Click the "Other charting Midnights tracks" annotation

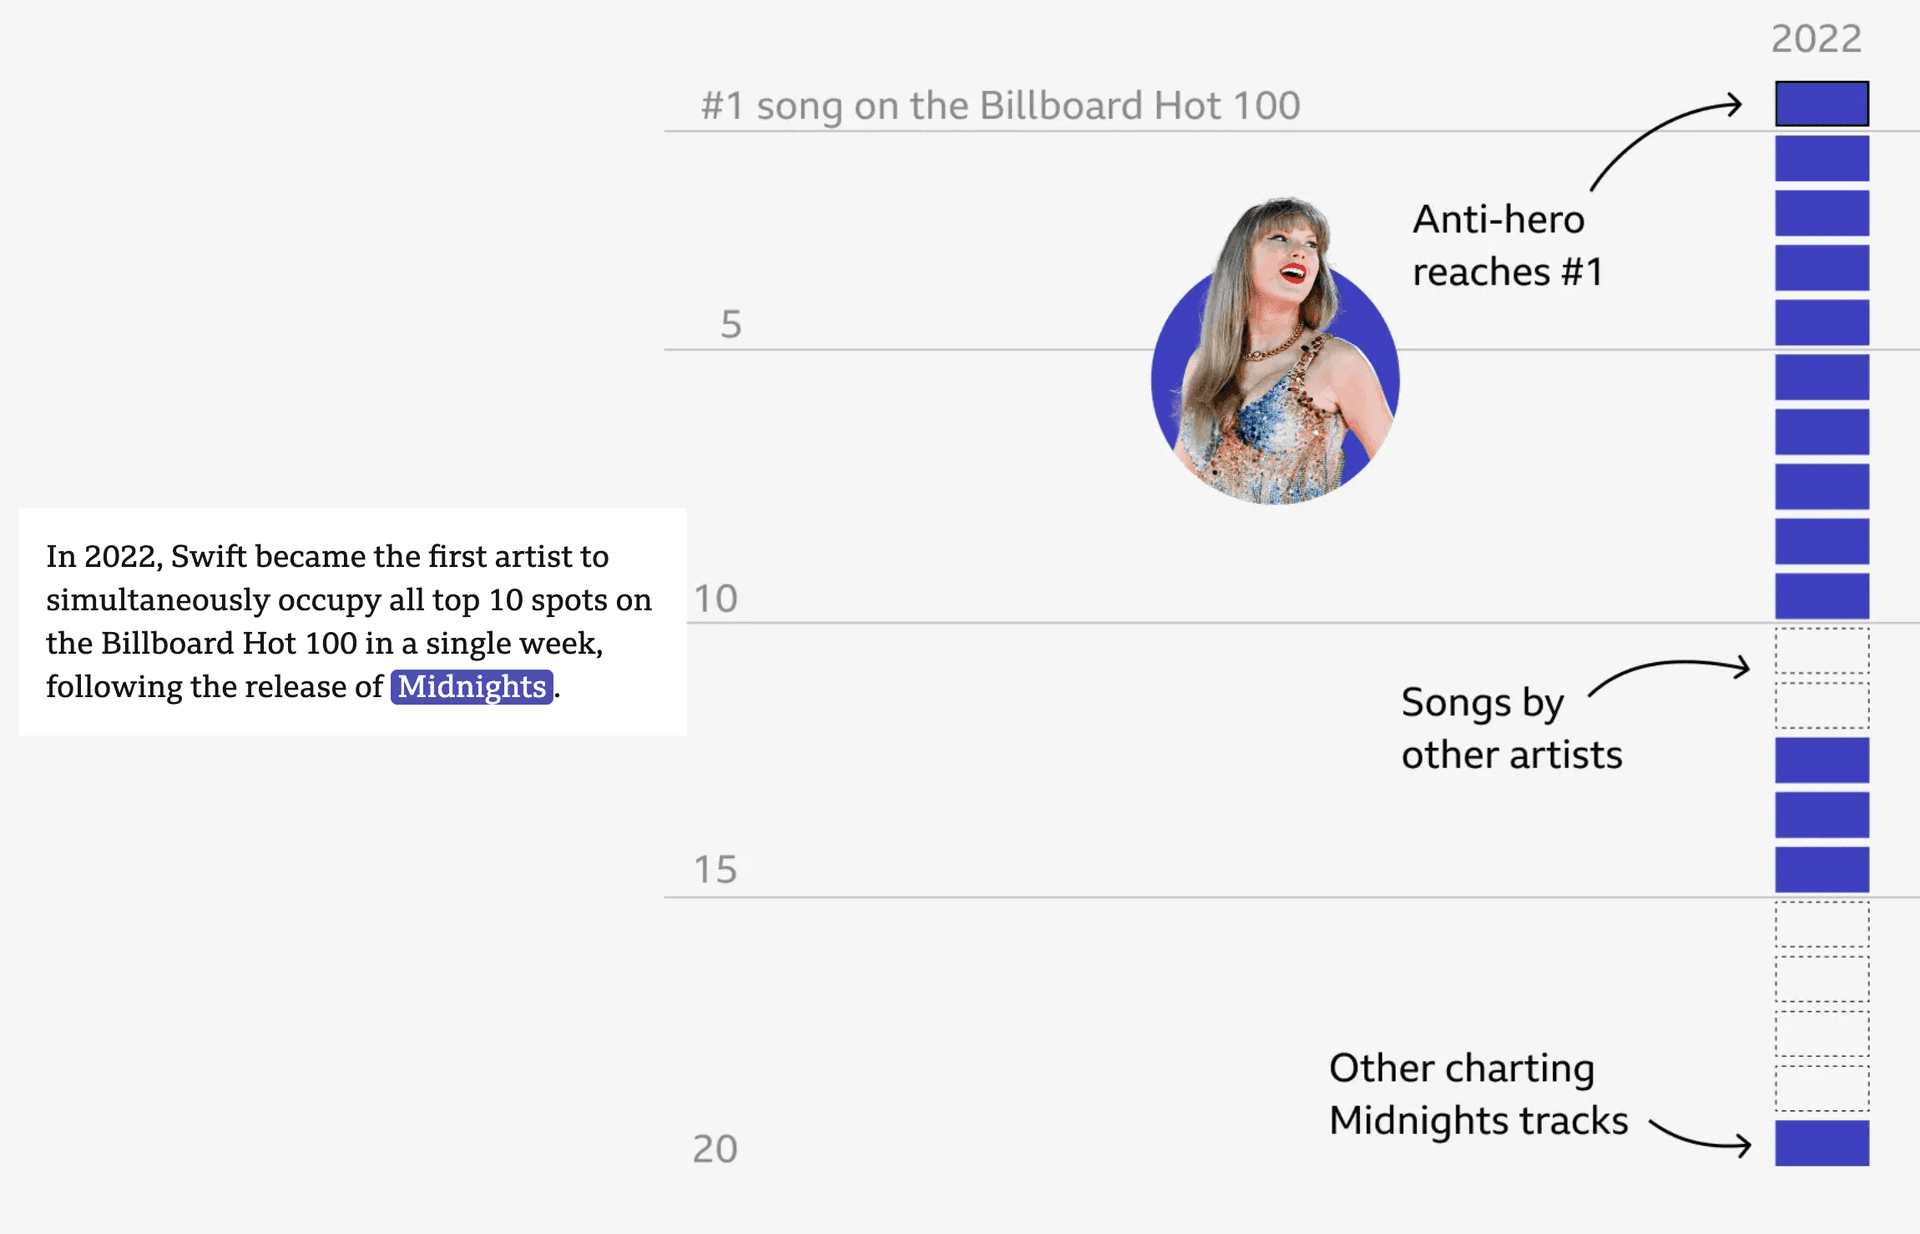coord(1478,1094)
